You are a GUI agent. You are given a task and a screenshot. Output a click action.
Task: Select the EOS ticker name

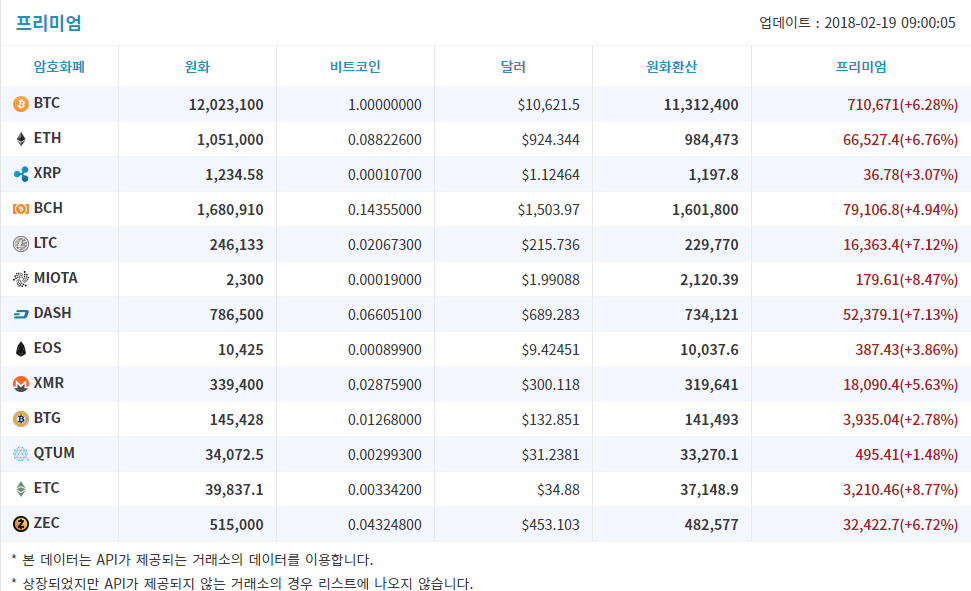47,348
